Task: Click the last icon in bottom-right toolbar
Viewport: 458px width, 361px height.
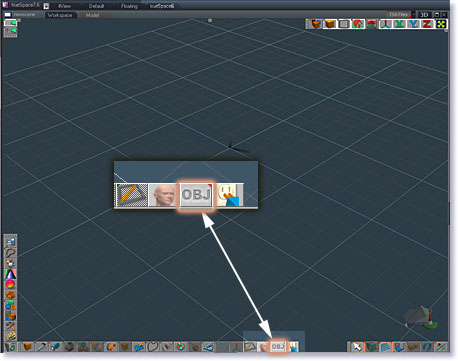Action: [441, 347]
